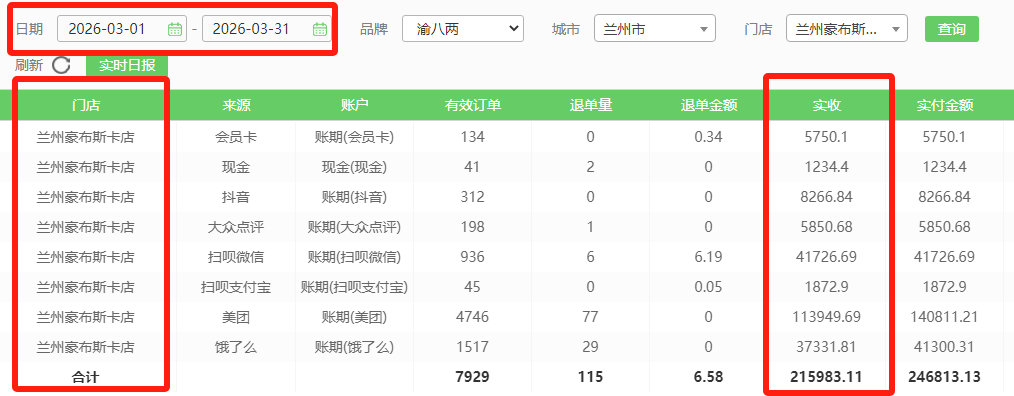The width and height of the screenshot is (1014, 396).
Task: Edit the start date field 2026-03-01
Action: point(122,29)
